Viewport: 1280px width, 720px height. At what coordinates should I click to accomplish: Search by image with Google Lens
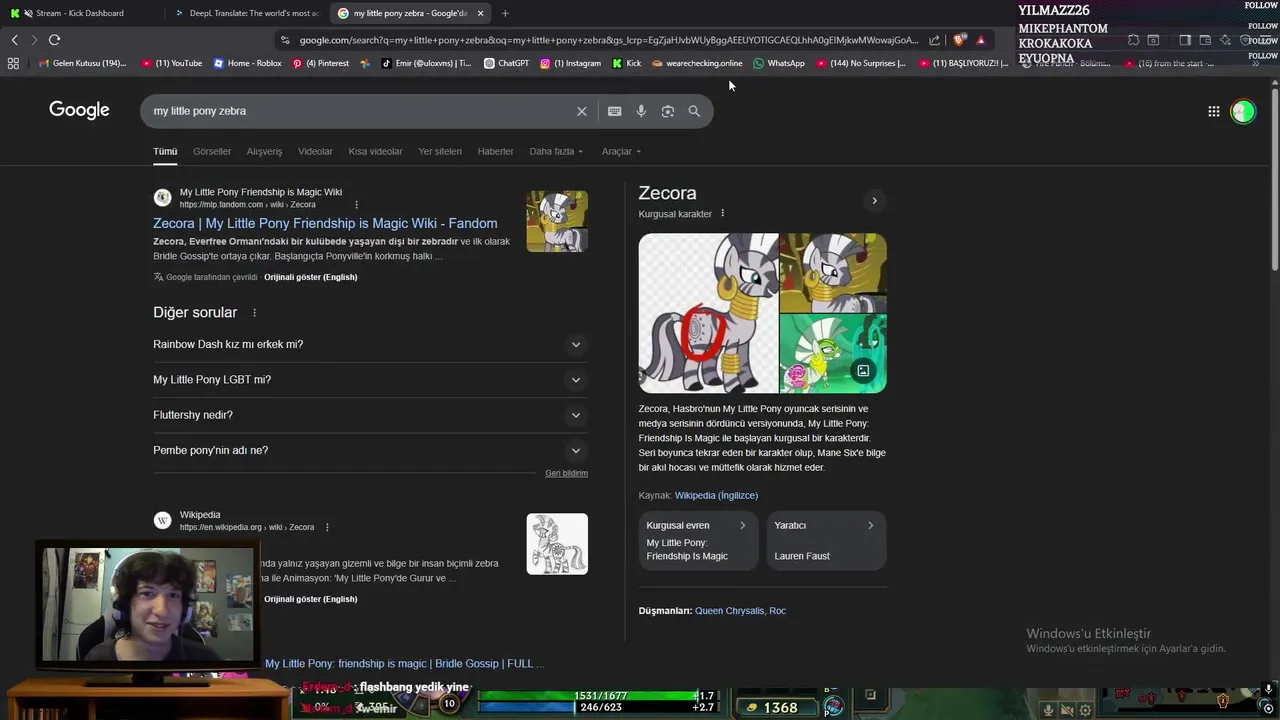[x=668, y=111]
